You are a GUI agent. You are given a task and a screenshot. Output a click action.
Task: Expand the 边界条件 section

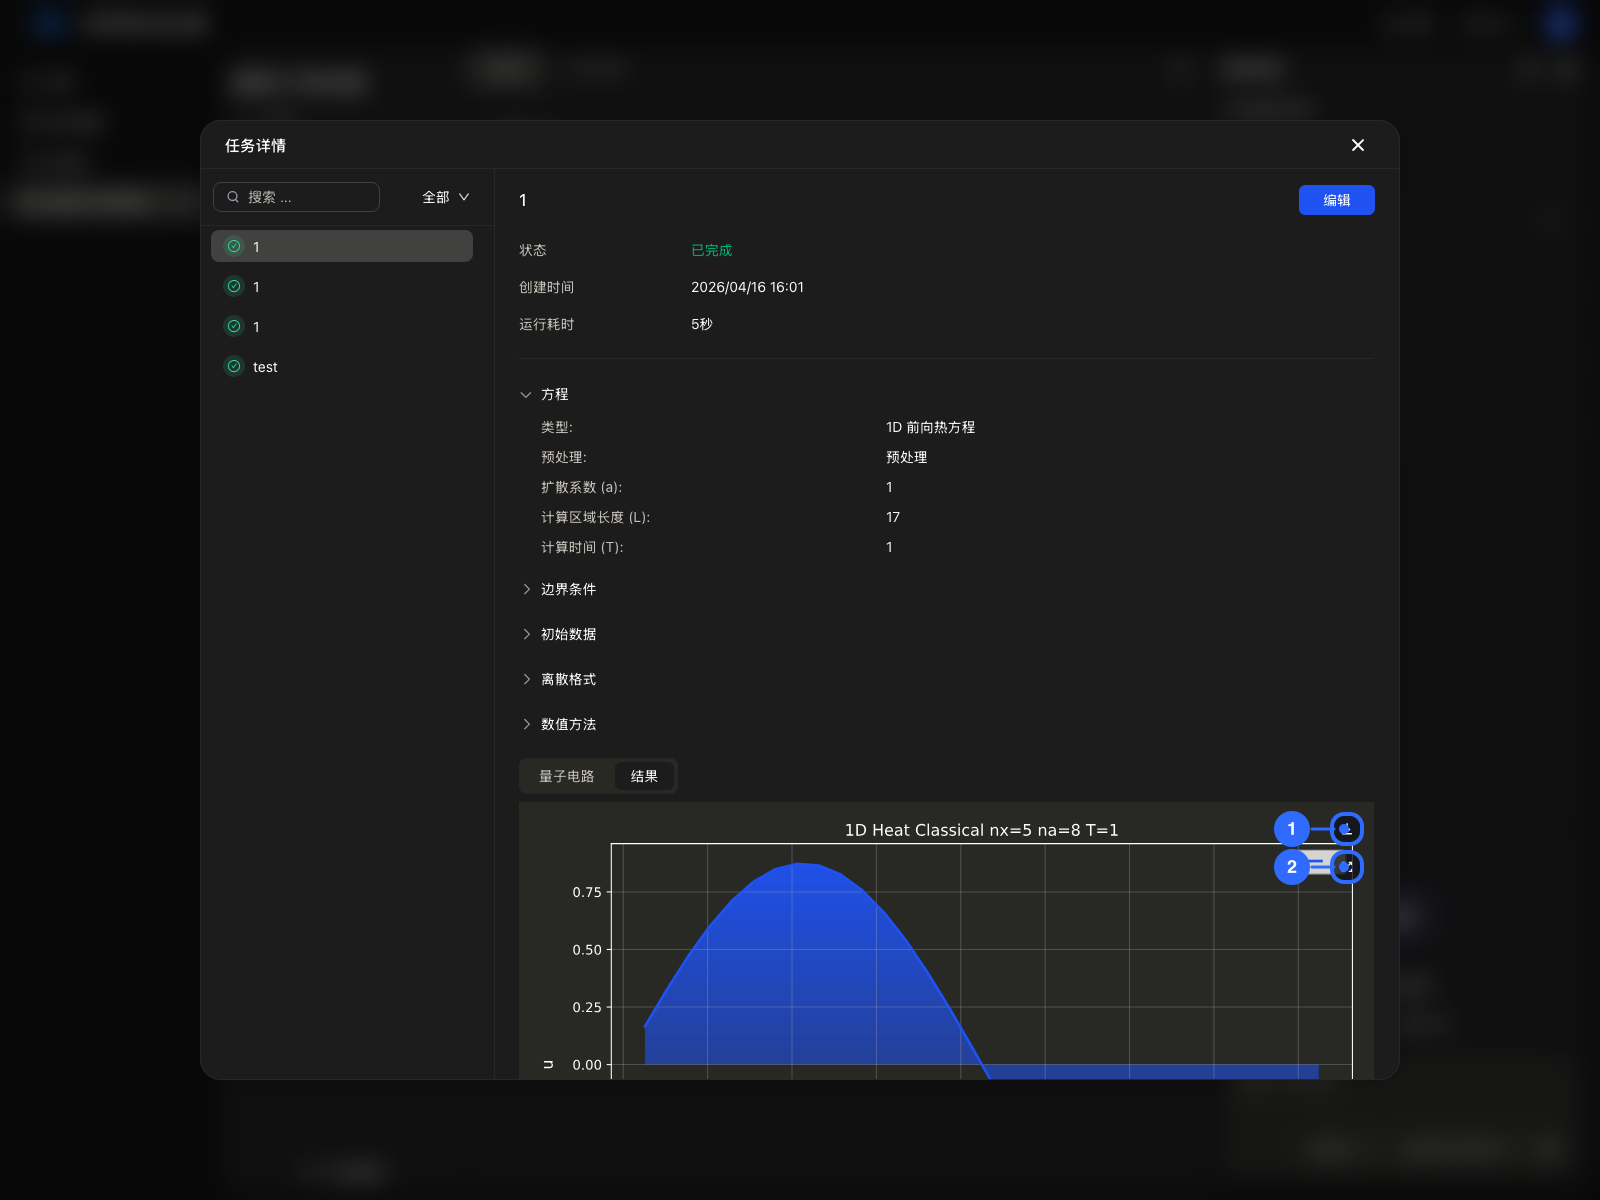(x=526, y=589)
